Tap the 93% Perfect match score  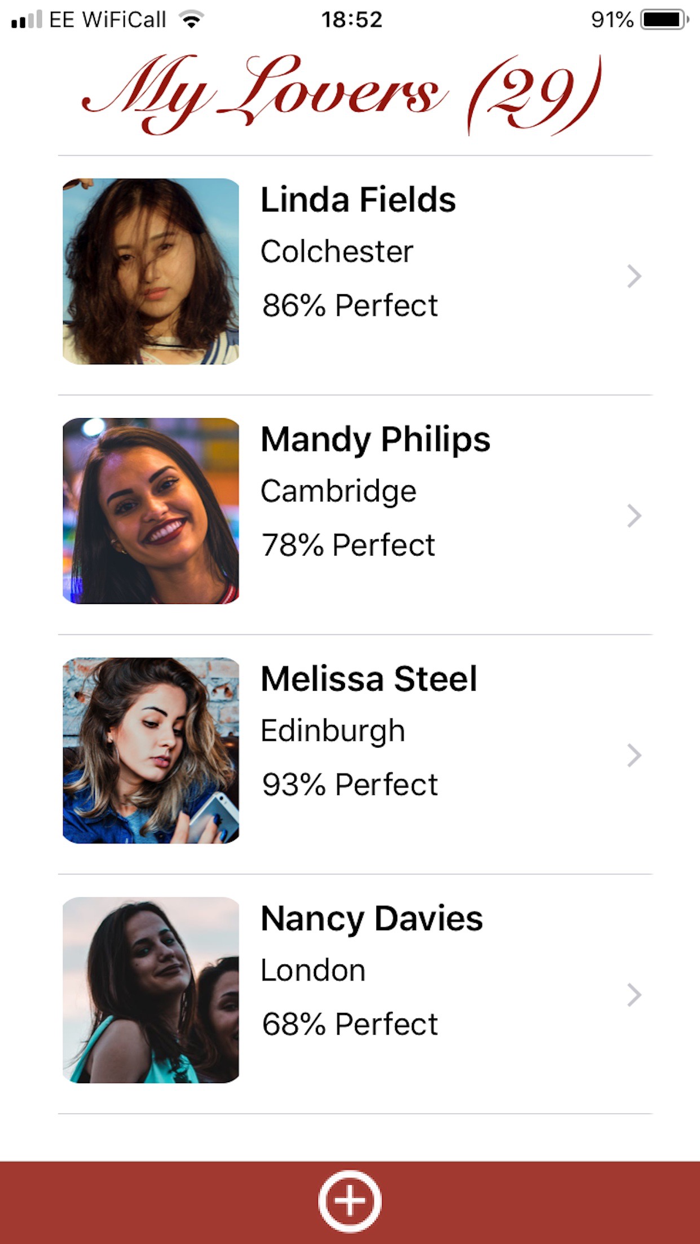[x=350, y=785]
